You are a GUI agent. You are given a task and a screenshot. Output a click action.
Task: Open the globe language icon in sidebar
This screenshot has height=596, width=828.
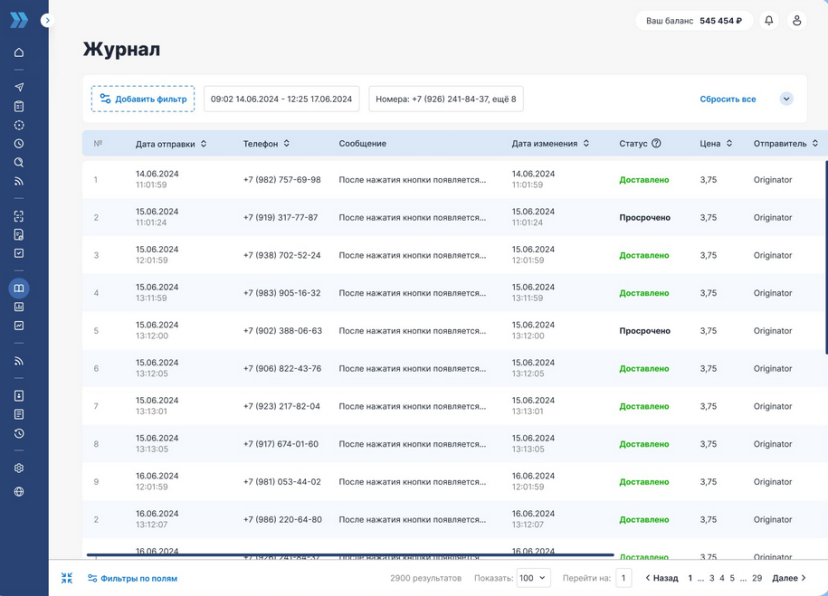(x=19, y=492)
